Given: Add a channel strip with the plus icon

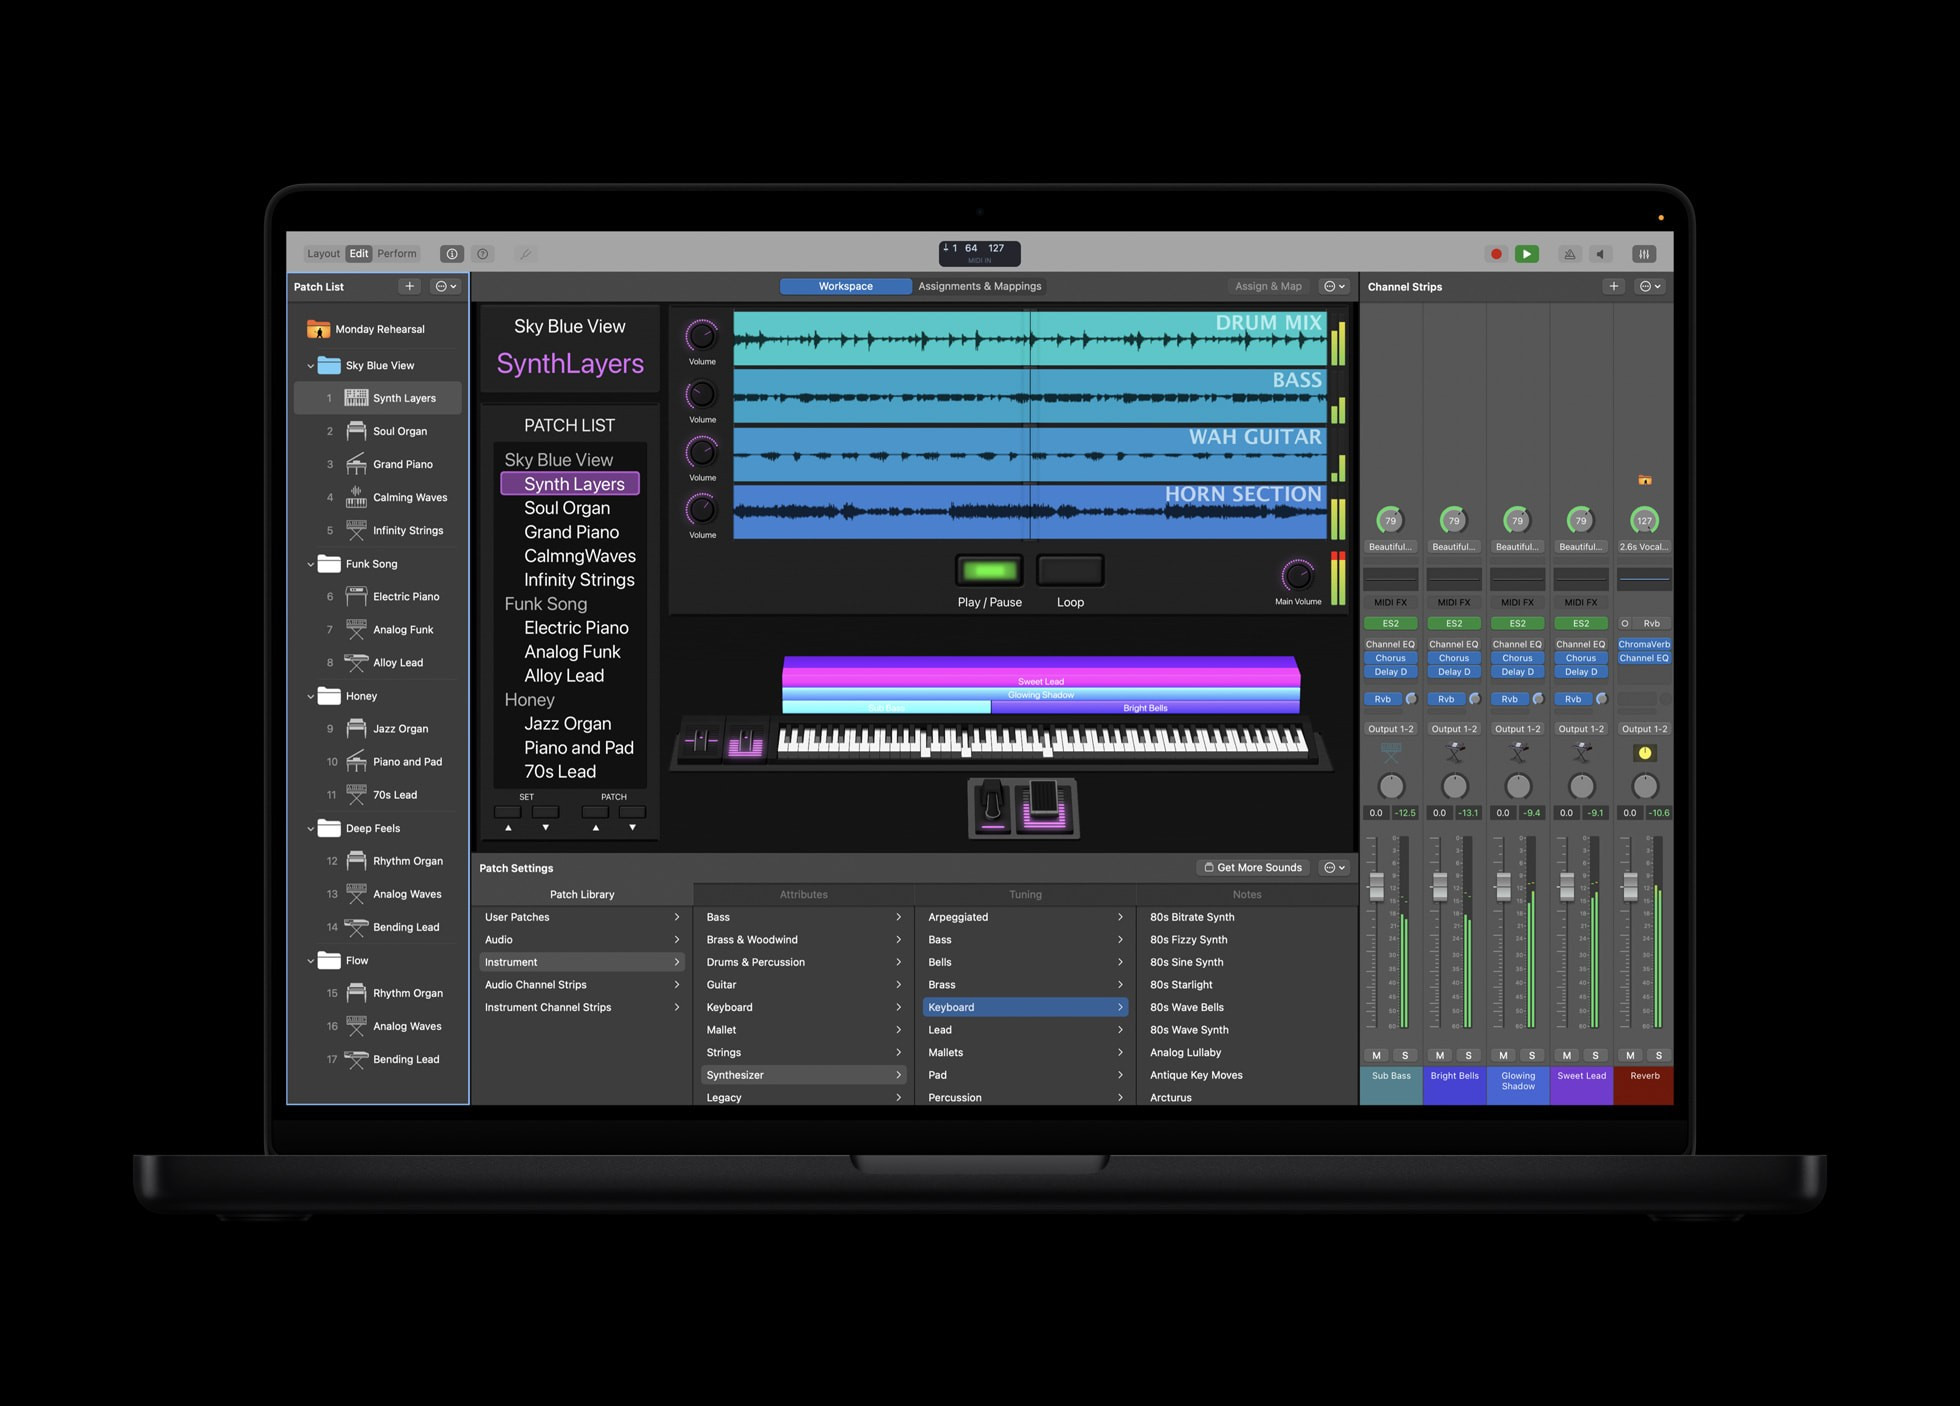Looking at the screenshot, I should (x=1613, y=286).
